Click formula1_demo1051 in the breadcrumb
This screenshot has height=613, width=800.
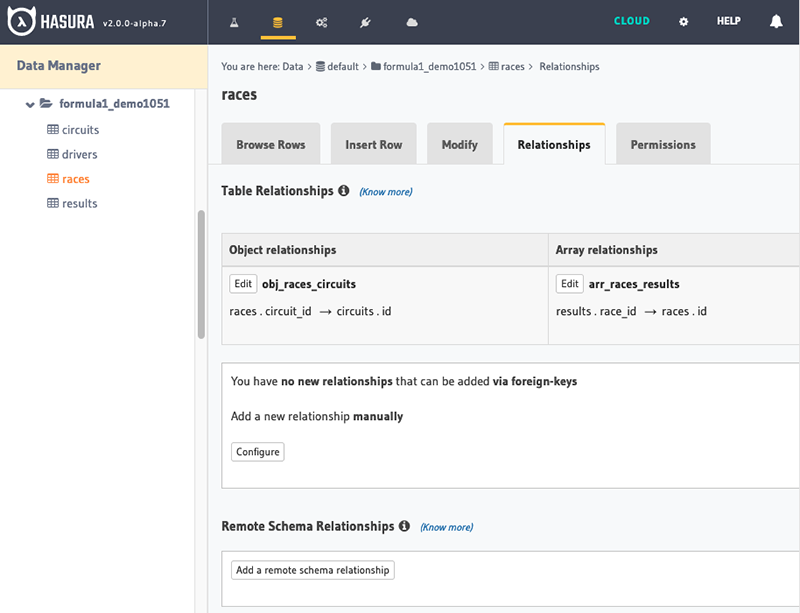430,66
